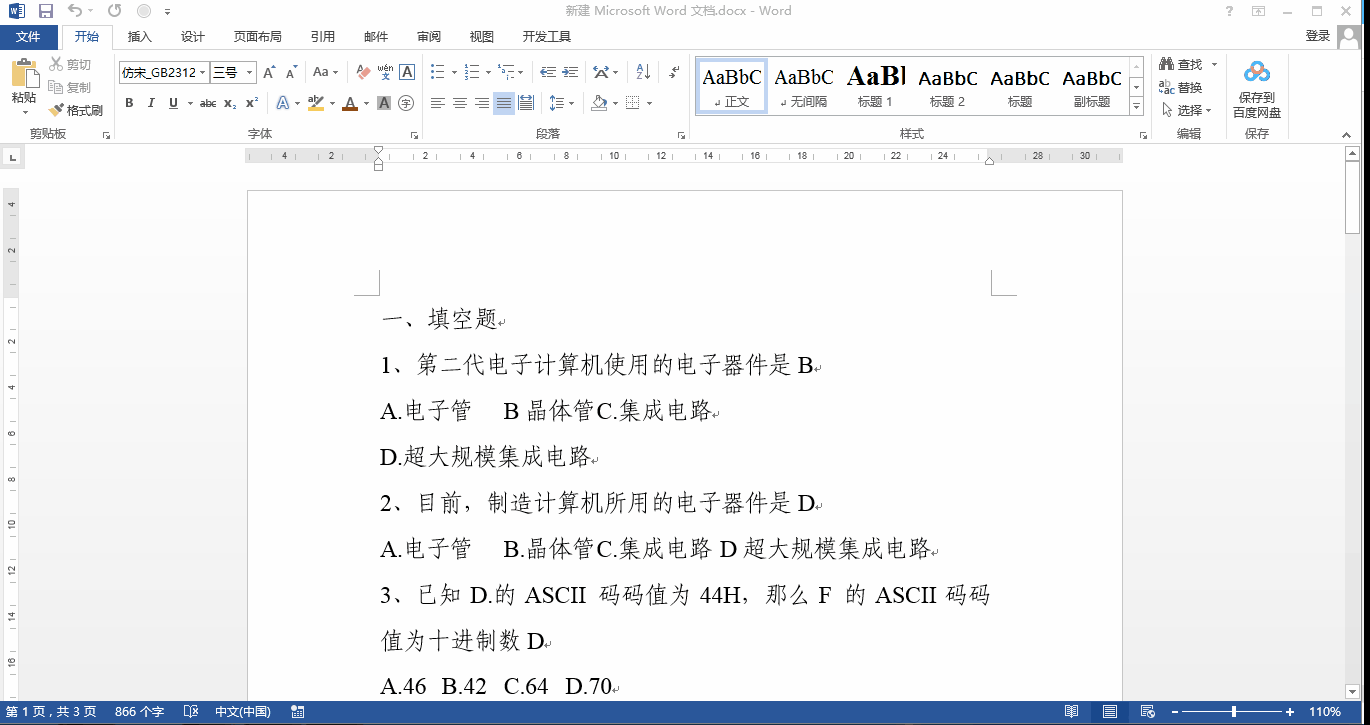Click the Replace (替换) button
Screen dimensions: 1370x725
coord(1181,87)
